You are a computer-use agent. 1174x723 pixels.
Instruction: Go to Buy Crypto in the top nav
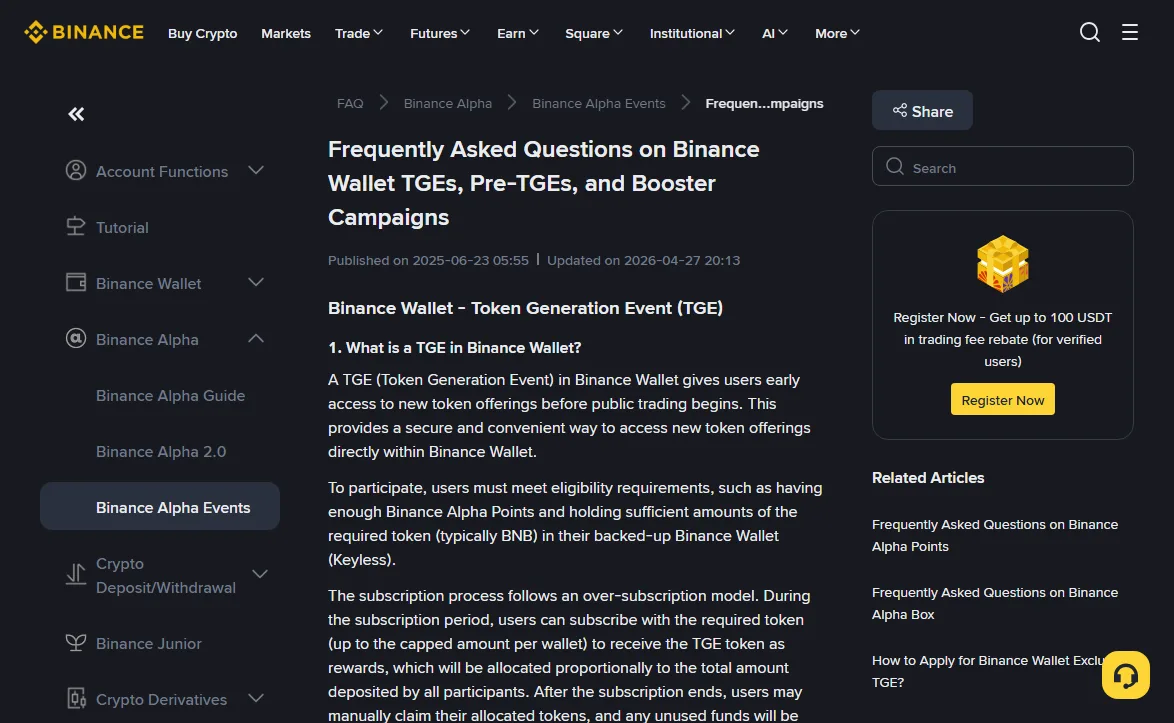click(202, 33)
